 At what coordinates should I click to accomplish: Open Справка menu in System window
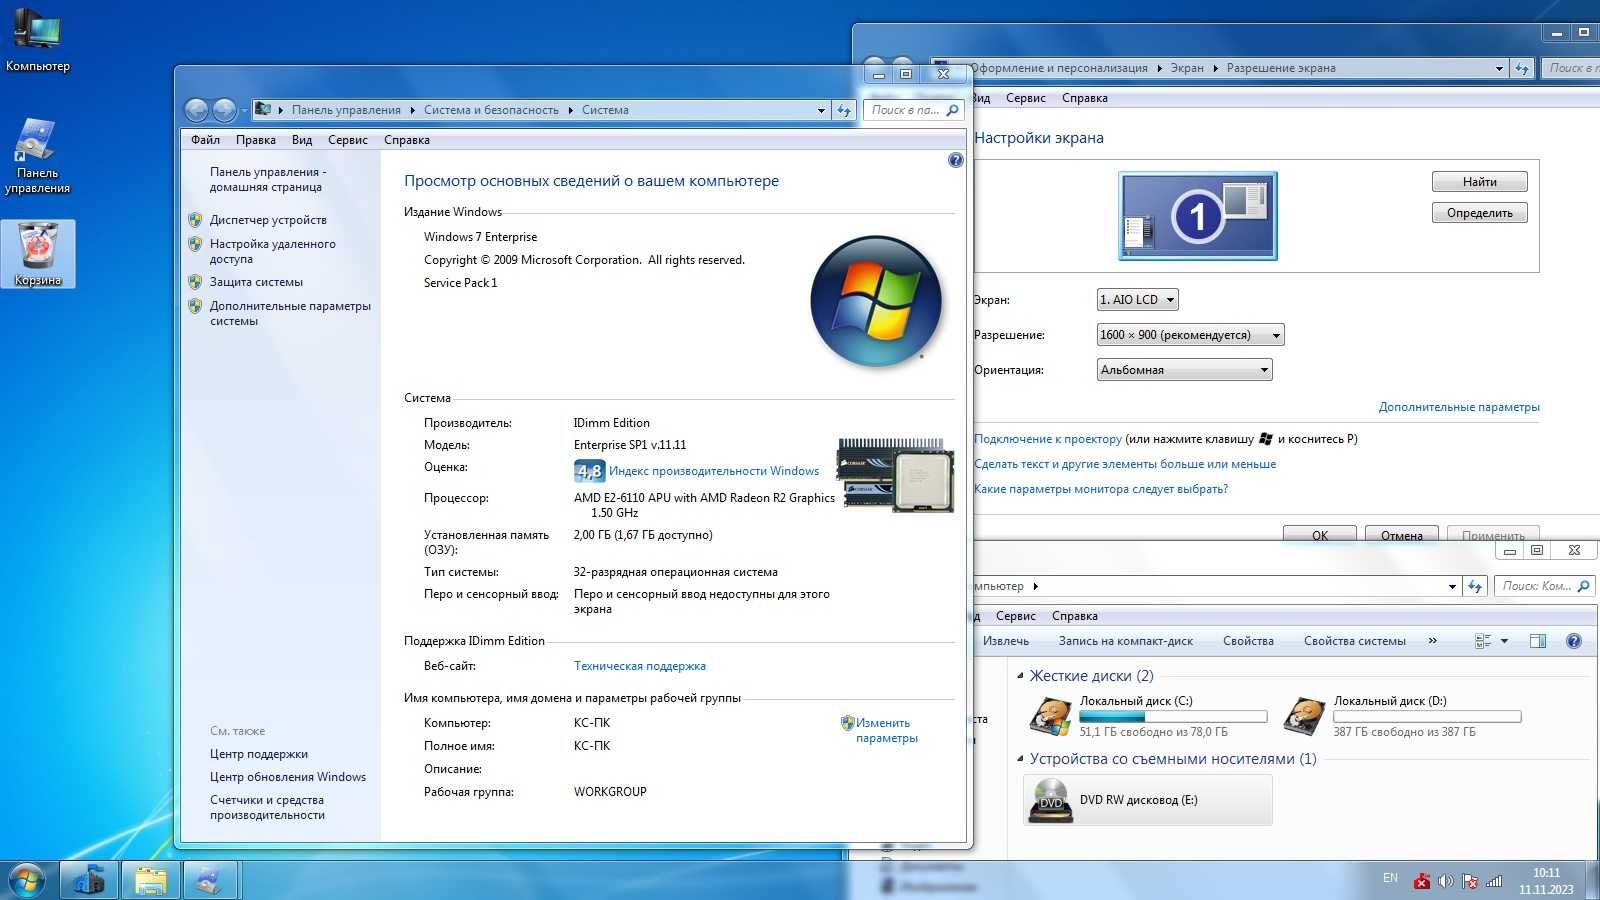tap(407, 140)
